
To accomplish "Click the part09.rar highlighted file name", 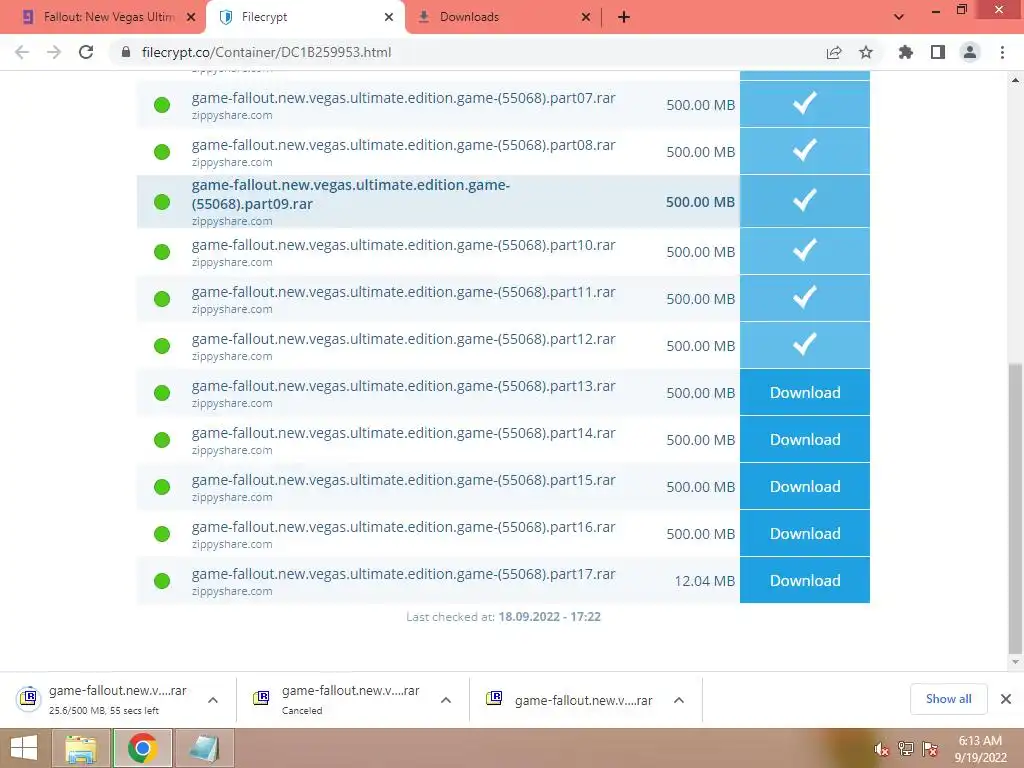I will tap(351, 194).
